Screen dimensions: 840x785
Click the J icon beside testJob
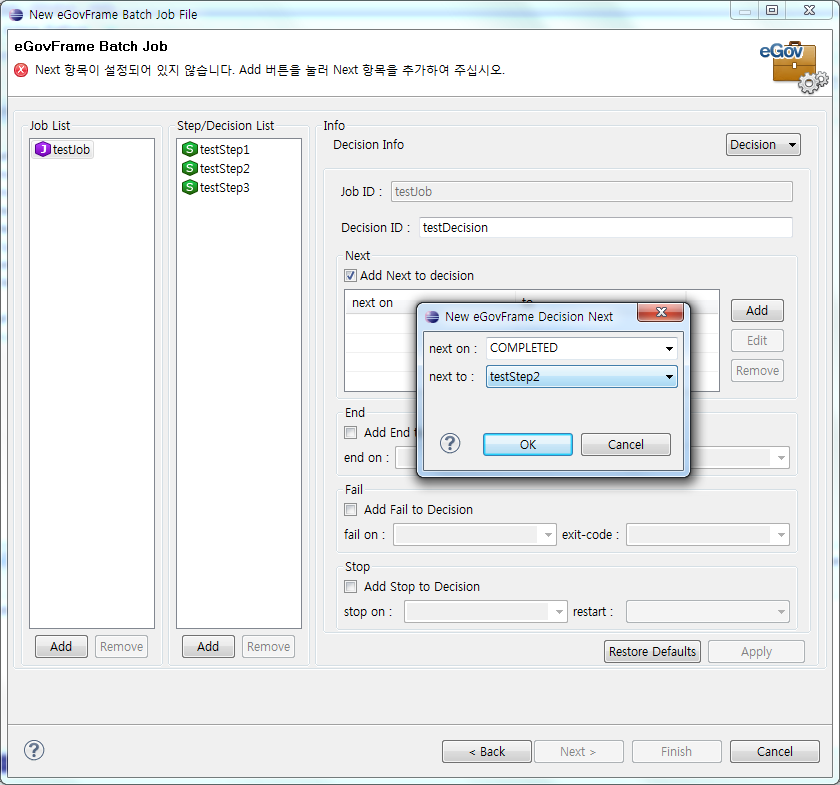coord(42,149)
